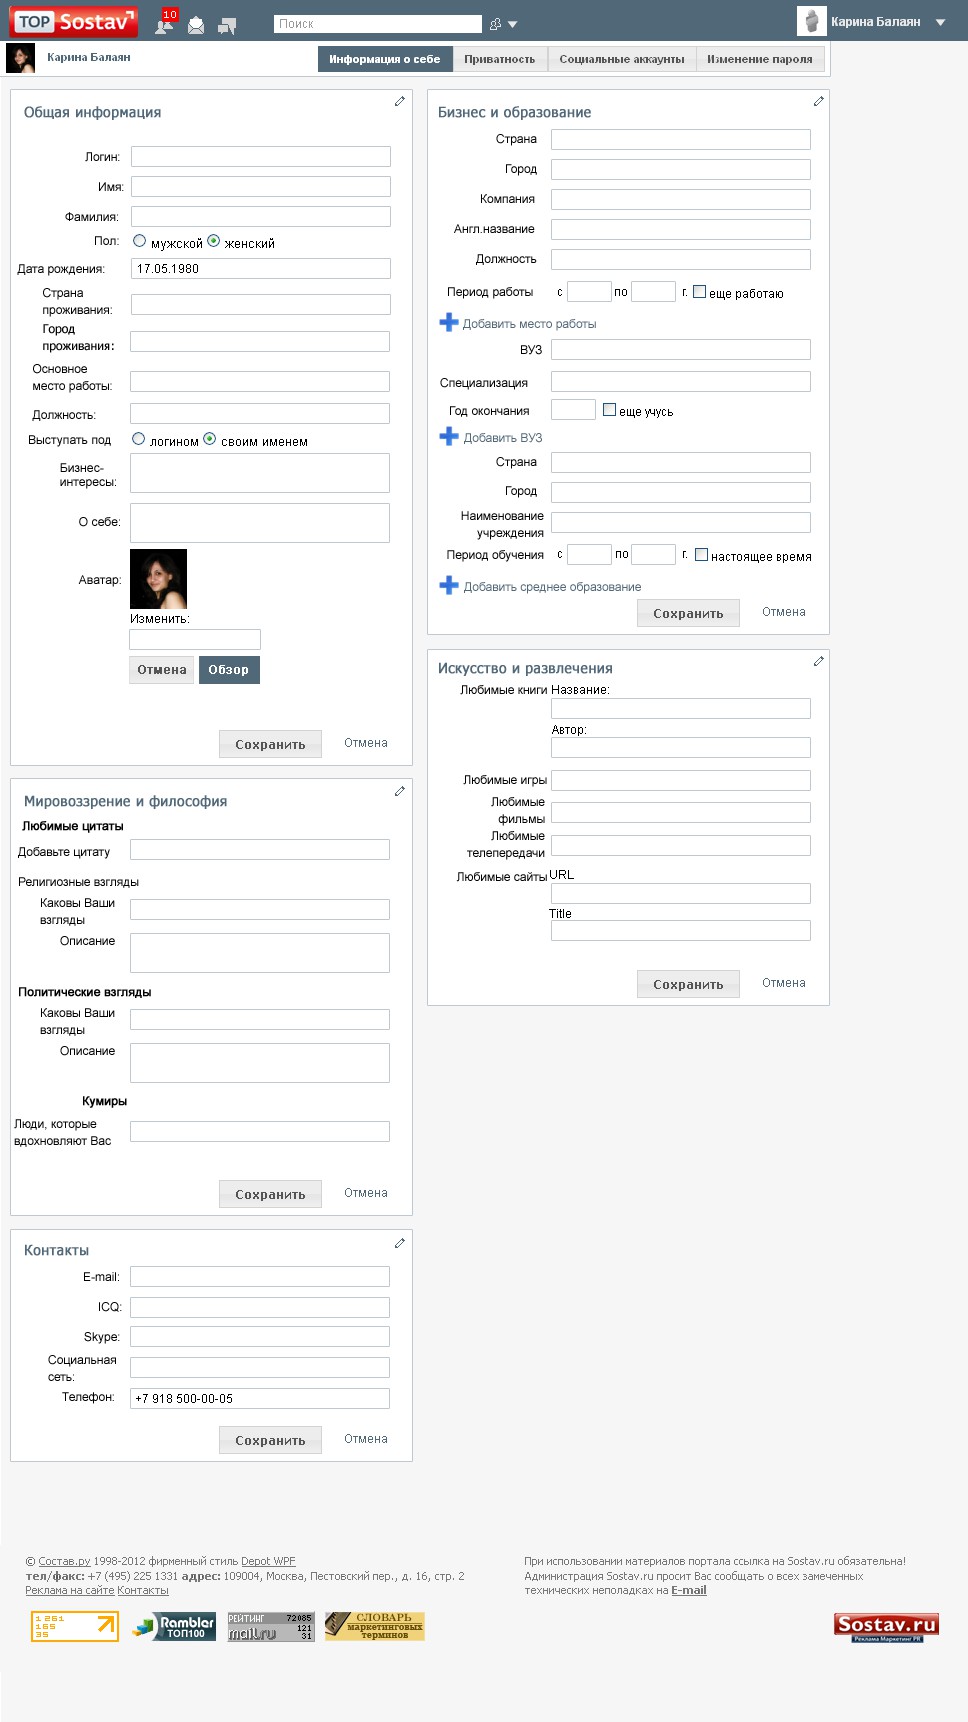
Task: Save the Контакты section
Action: coord(270,1440)
